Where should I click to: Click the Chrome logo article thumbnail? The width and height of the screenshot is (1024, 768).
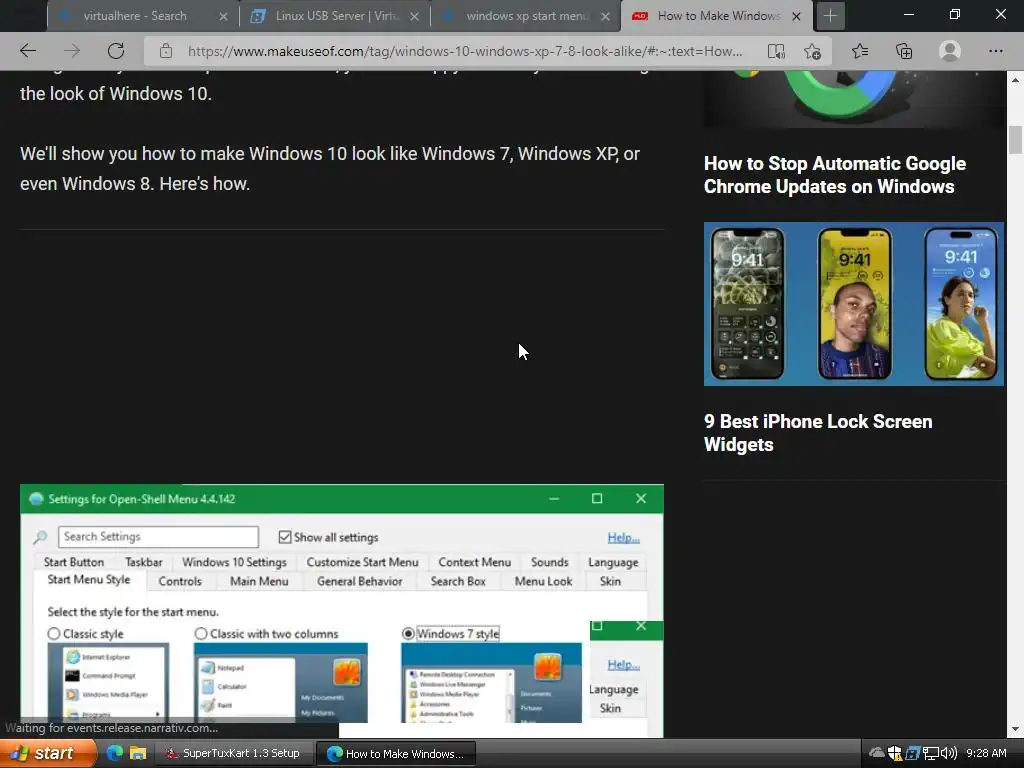coord(854,99)
